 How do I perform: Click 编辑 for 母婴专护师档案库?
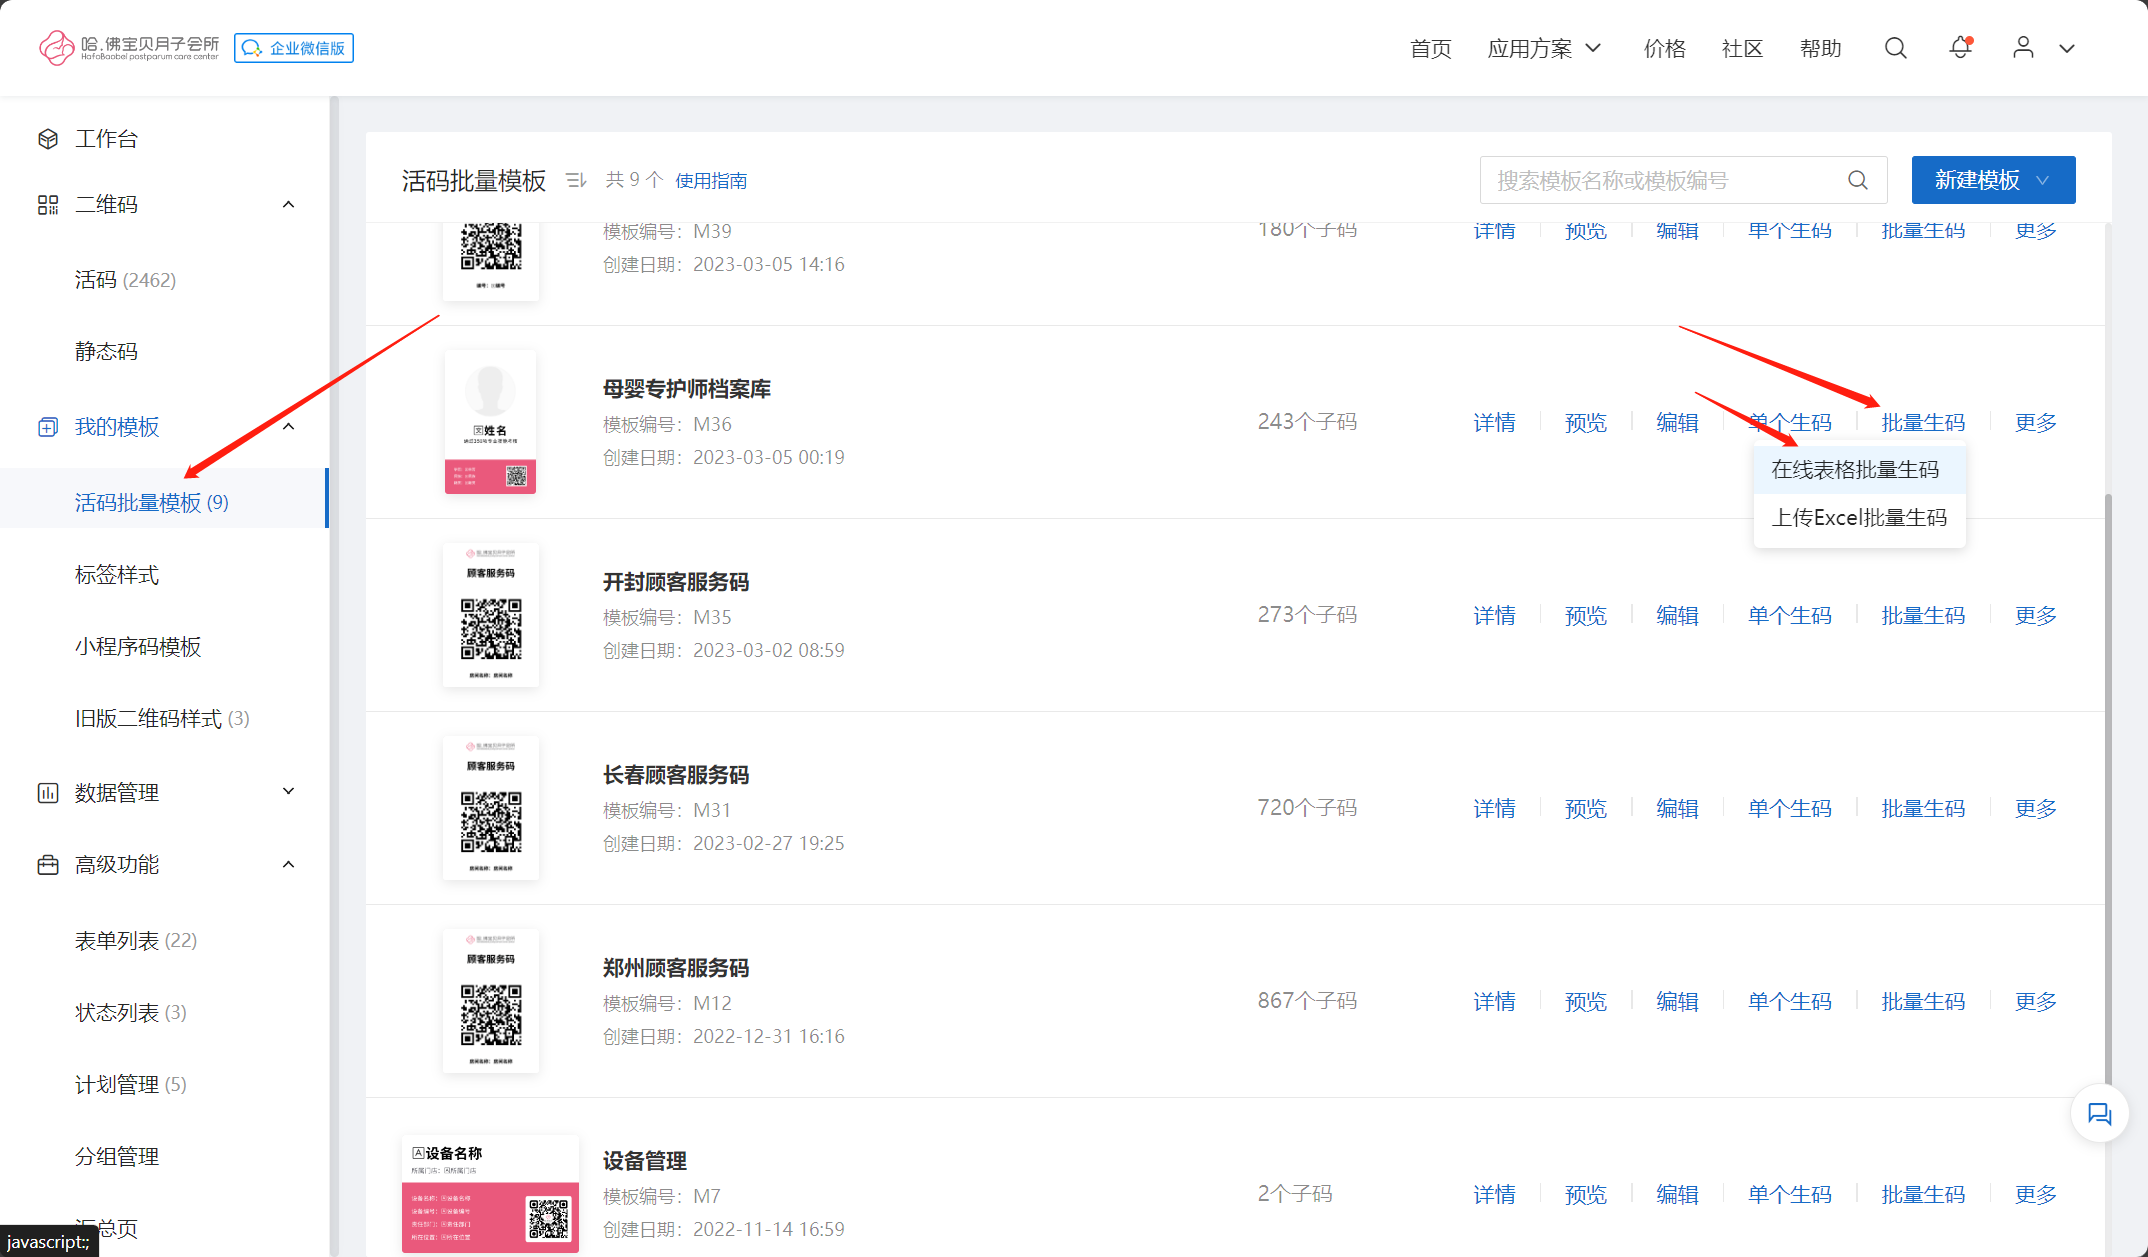[1677, 423]
